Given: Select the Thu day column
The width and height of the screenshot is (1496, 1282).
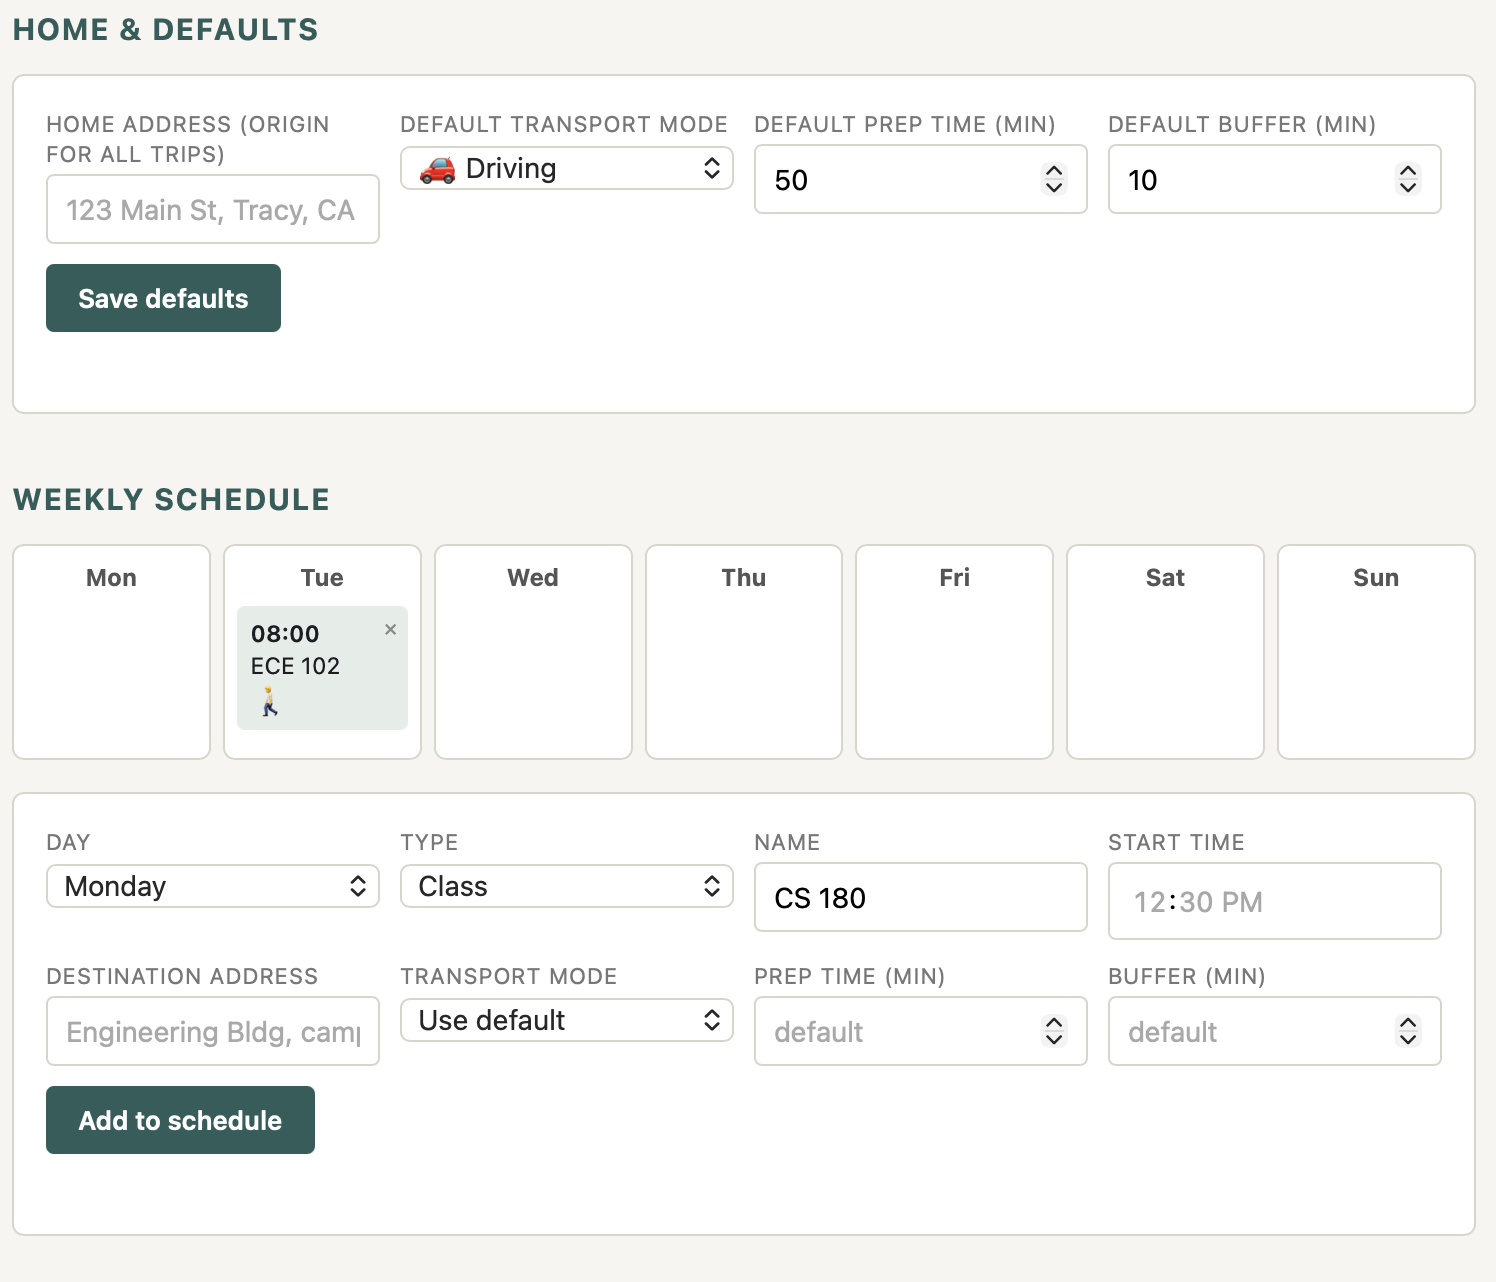Looking at the screenshot, I should click(744, 652).
